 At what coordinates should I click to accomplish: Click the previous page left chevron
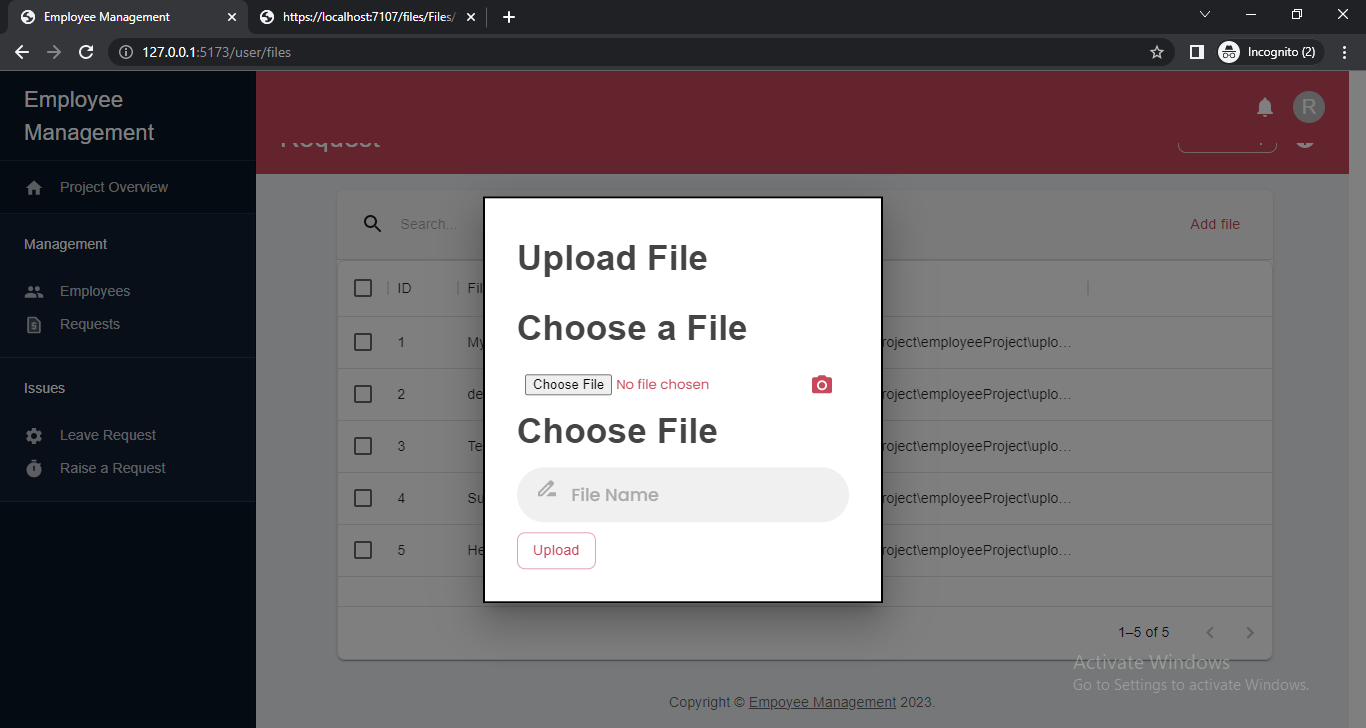tap(1209, 632)
